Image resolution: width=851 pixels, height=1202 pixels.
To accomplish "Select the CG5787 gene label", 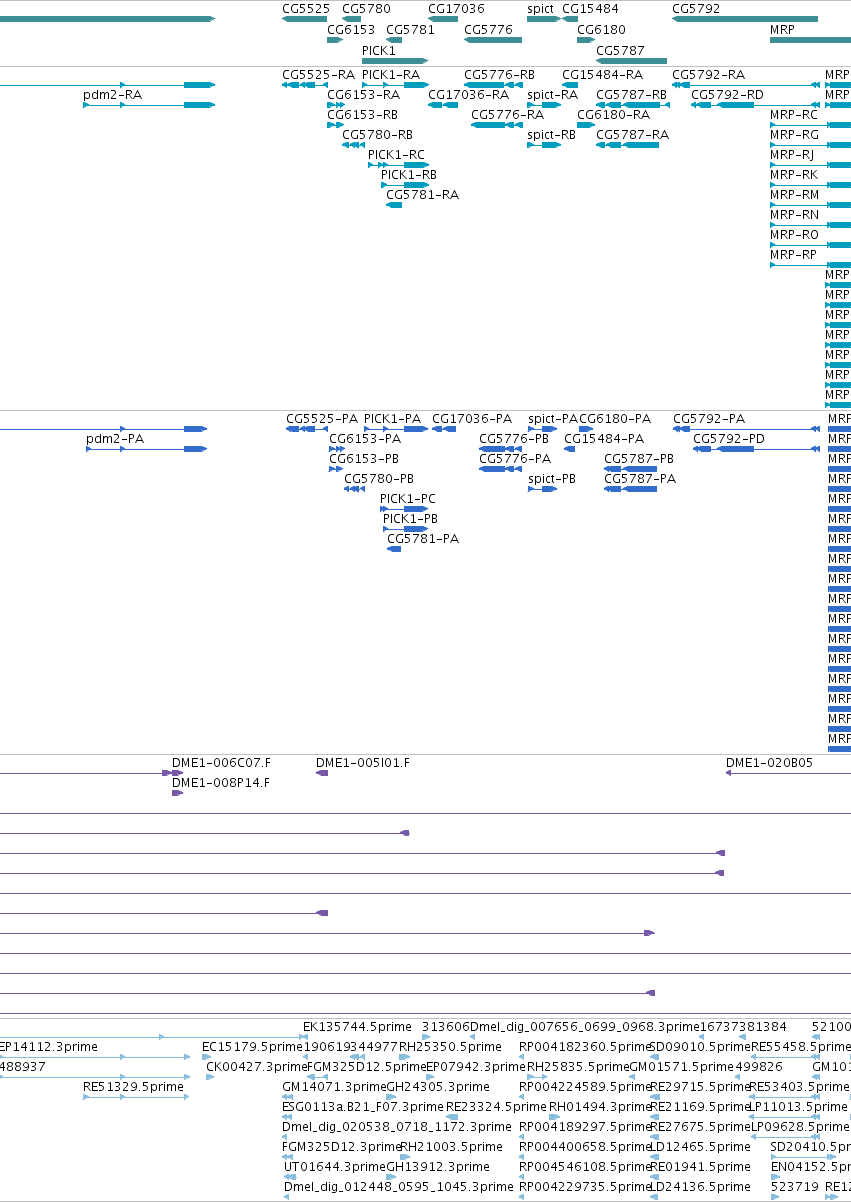I will pyautogui.click(x=620, y=50).
